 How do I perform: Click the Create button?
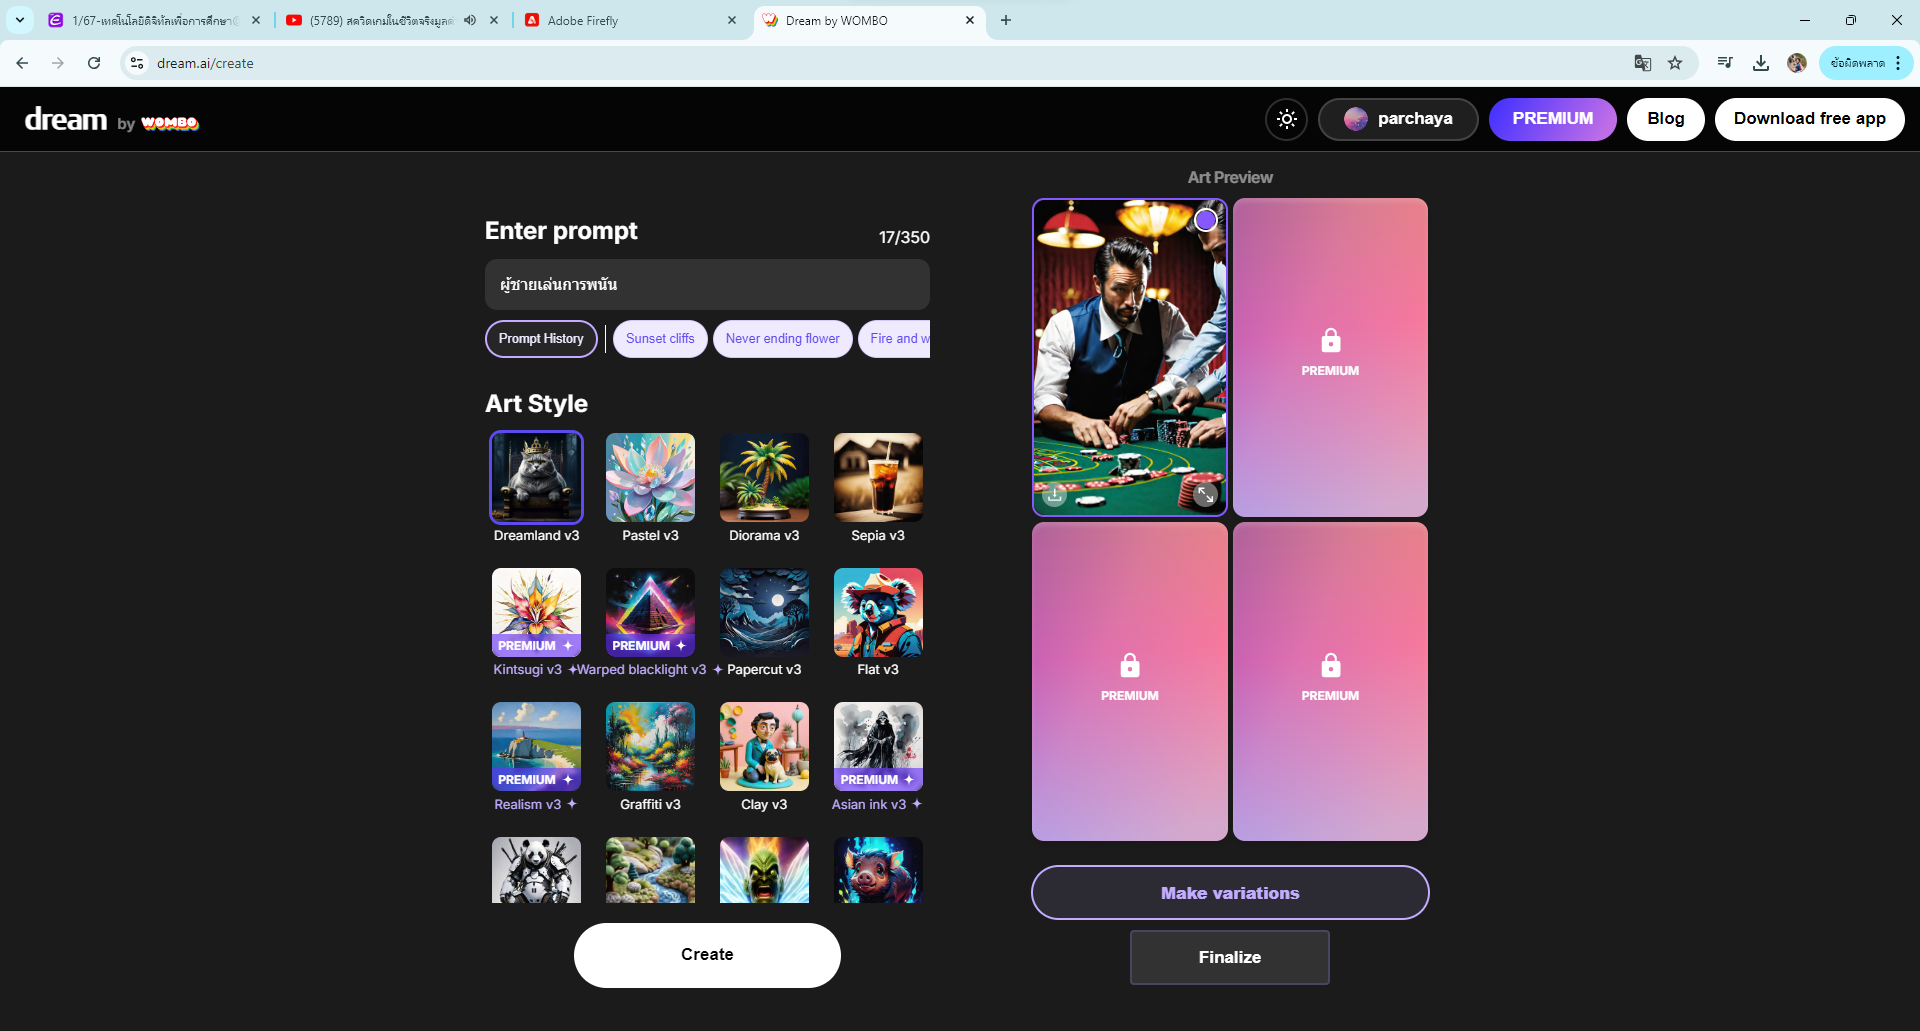[x=707, y=955]
